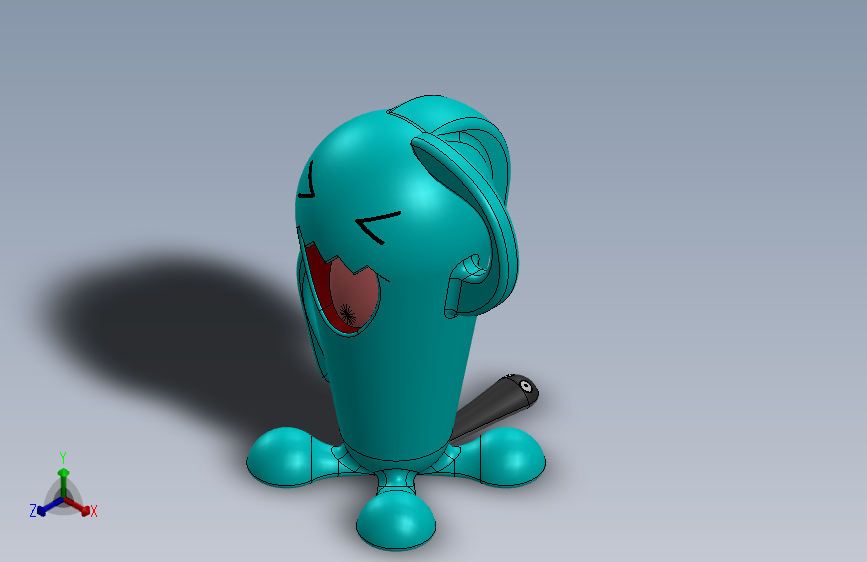Click the red X axis of the orientation triad
This screenshot has height=562, width=867.
pyautogui.click(x=77, y=506)
